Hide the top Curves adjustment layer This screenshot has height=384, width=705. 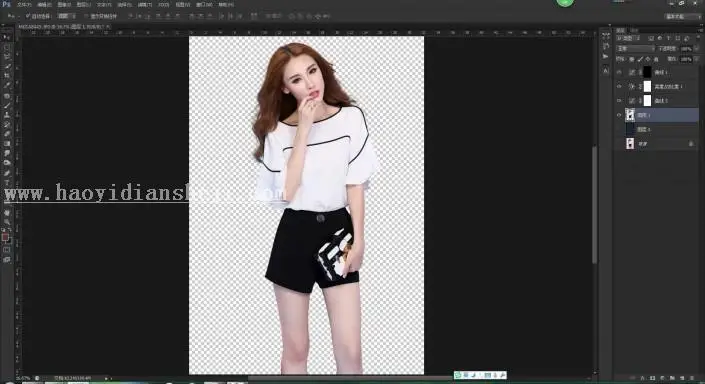619,72
